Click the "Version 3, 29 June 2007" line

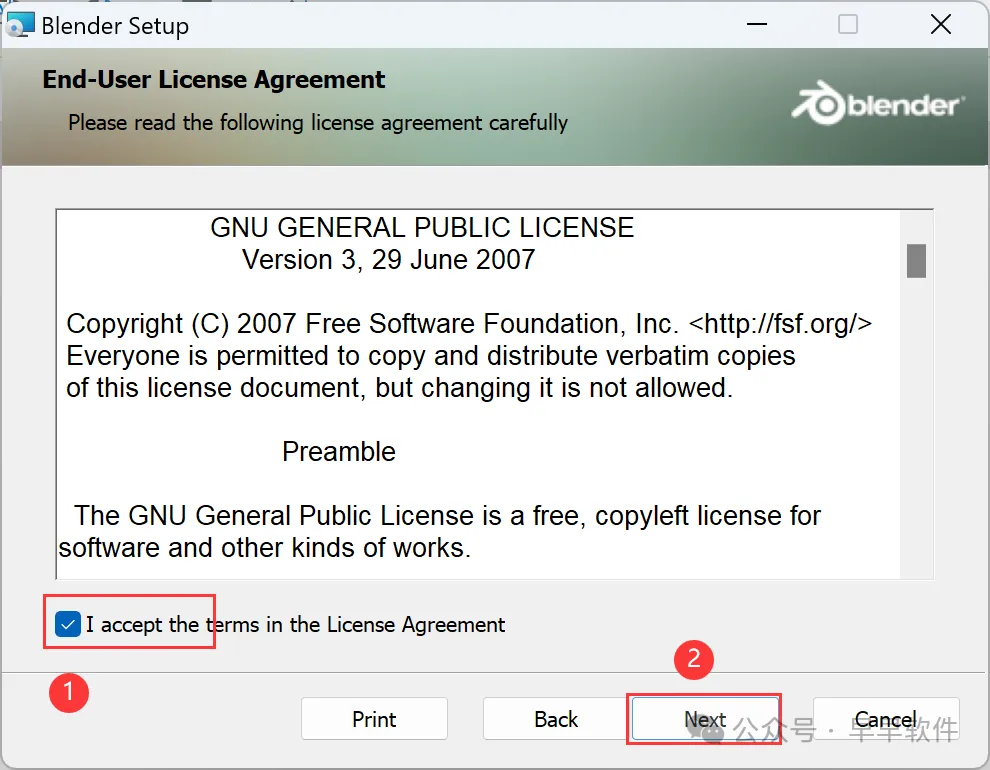(388, 260)
